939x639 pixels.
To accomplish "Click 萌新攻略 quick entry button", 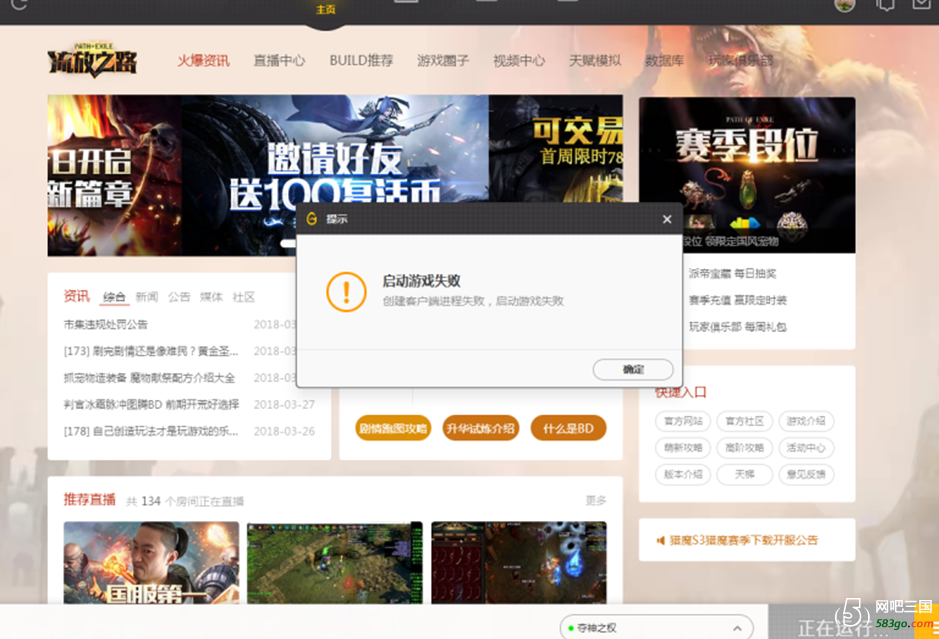I will [683, 447].
